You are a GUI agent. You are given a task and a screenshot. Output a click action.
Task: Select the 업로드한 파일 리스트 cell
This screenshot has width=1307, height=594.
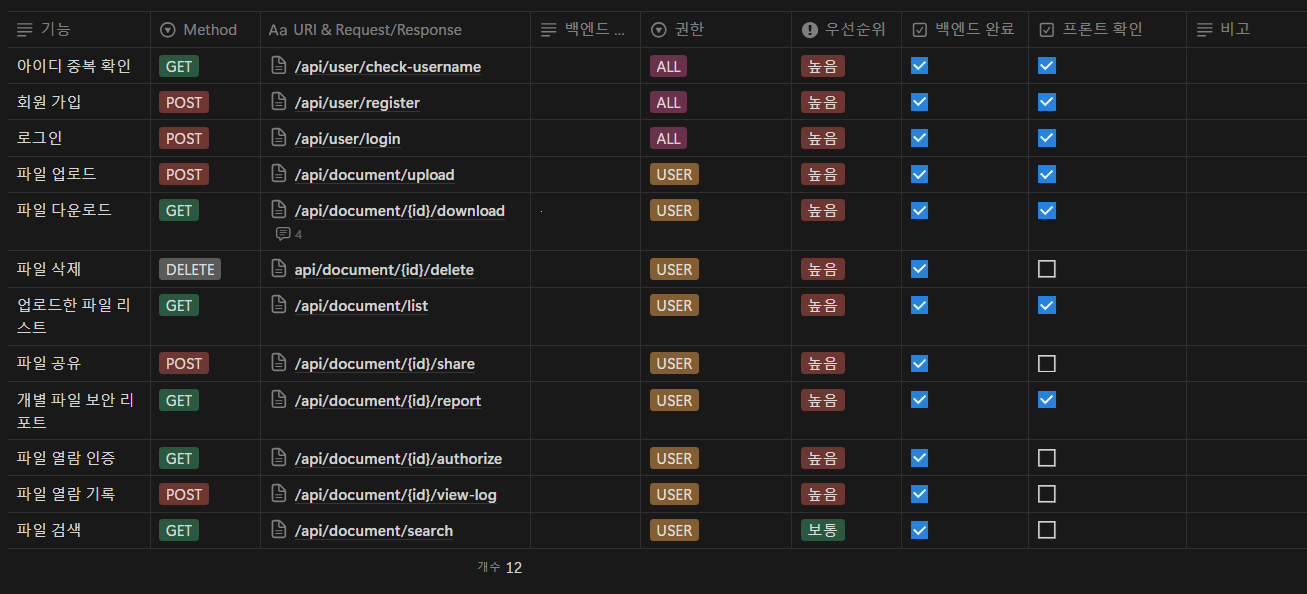[79, 316]
